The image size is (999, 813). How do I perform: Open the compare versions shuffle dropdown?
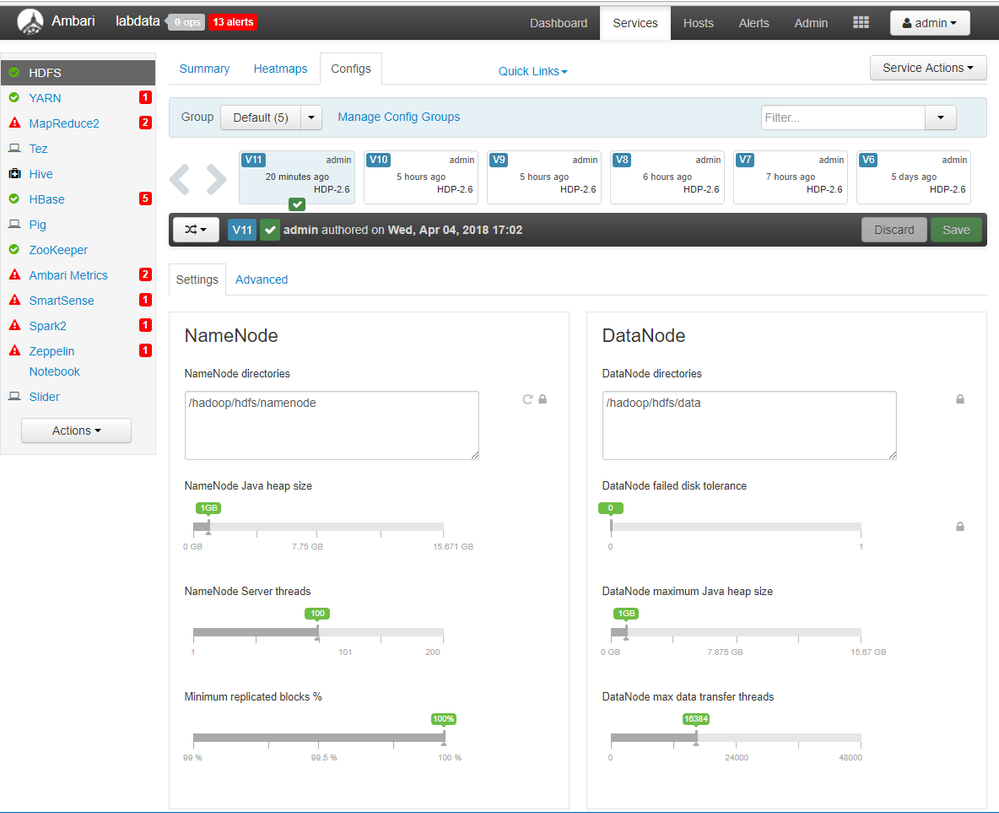click(196, 229)
